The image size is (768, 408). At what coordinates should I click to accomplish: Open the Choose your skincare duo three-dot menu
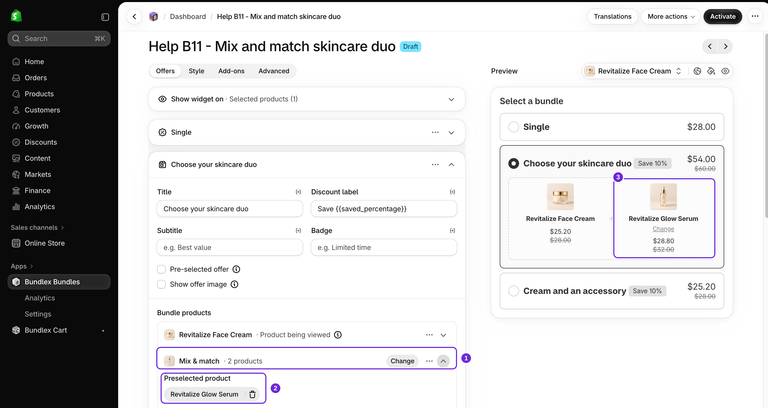tap(435, 165)
